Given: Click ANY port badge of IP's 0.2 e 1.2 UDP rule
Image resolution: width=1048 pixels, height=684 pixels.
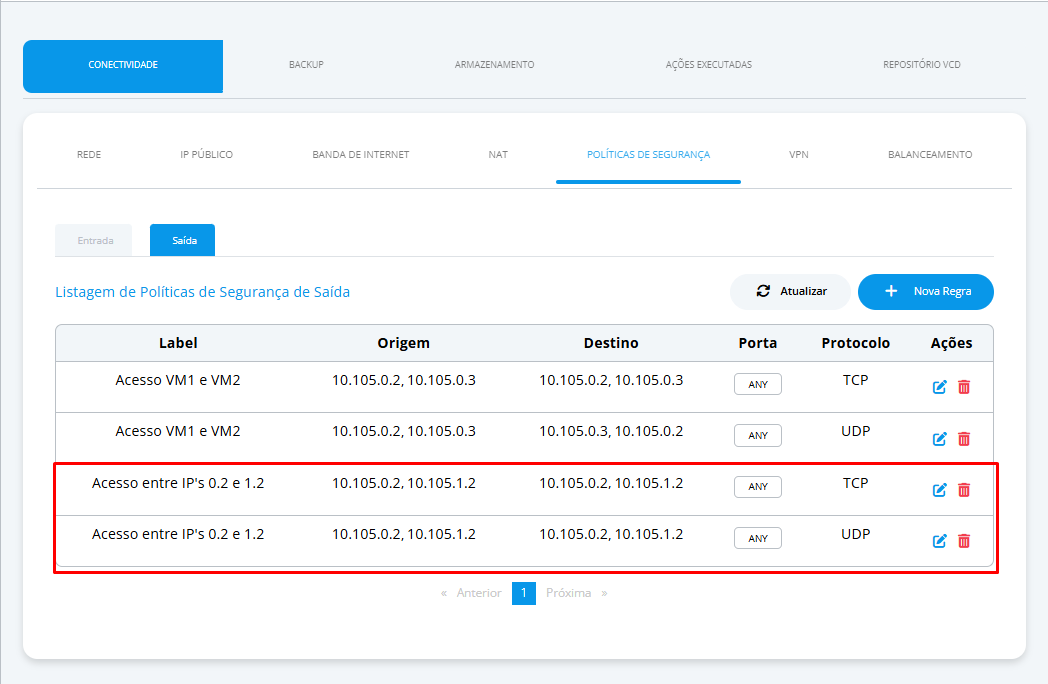Looking at the screenshot, I should coord(758,538).
